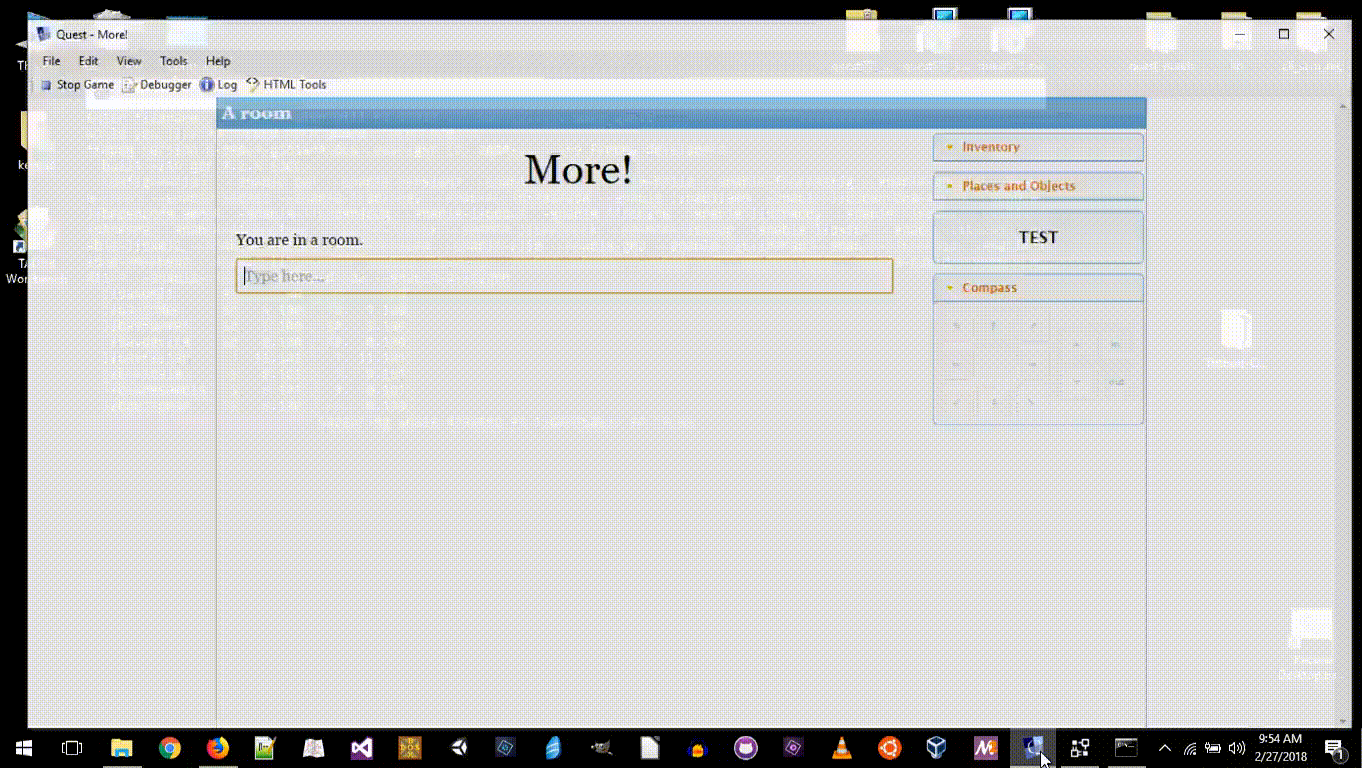
Task: Click the compass northwest arrow button
Action: tap(956, 326)
